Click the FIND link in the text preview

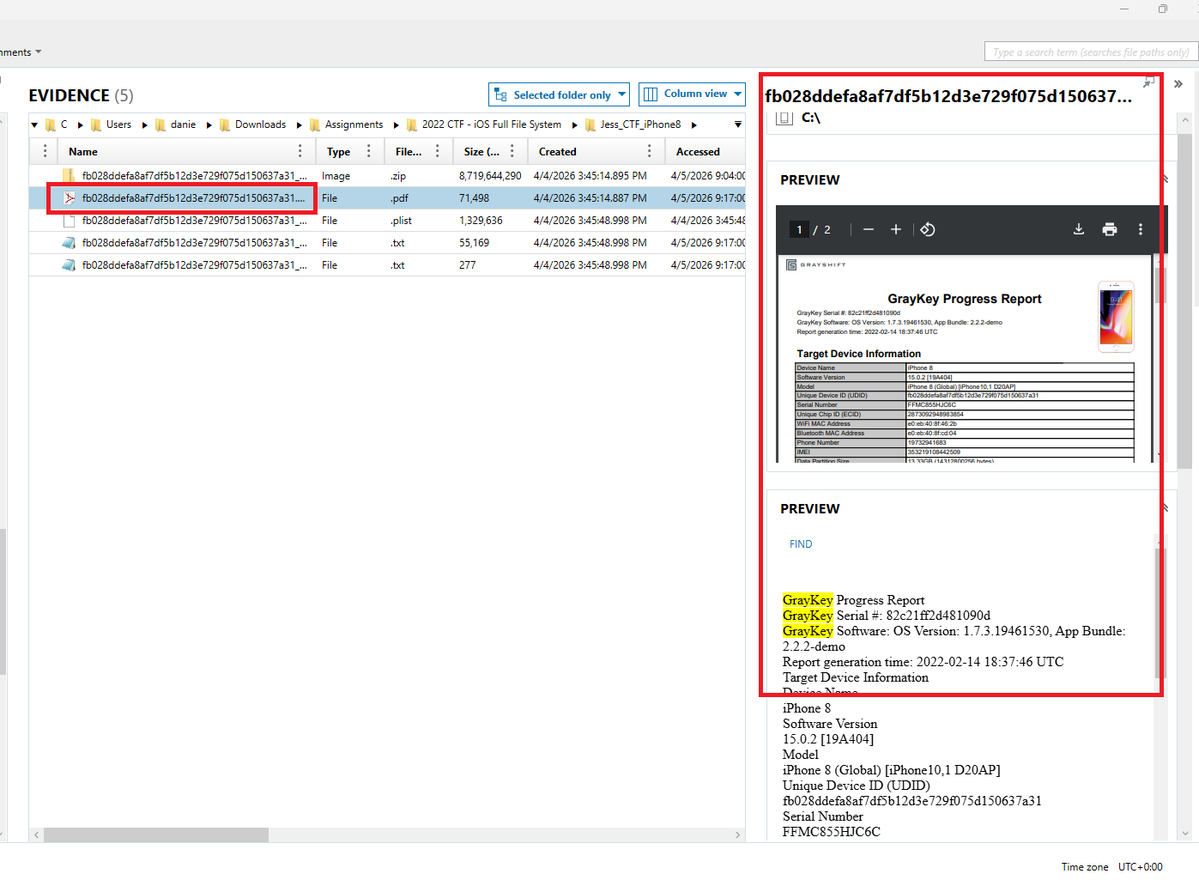point(801,544)
